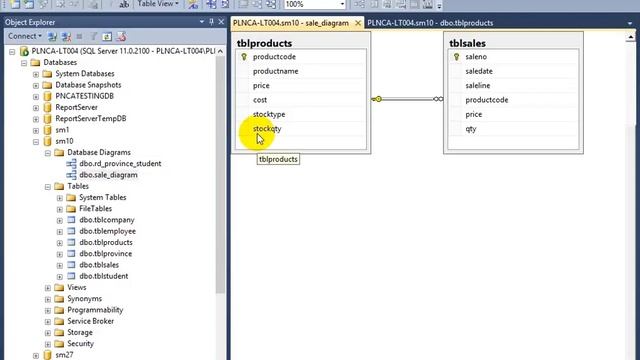Viewport: 640px width, 360px height.
Task: Click the table icon next to dbo.tblcompany
Action: (71, 220)
